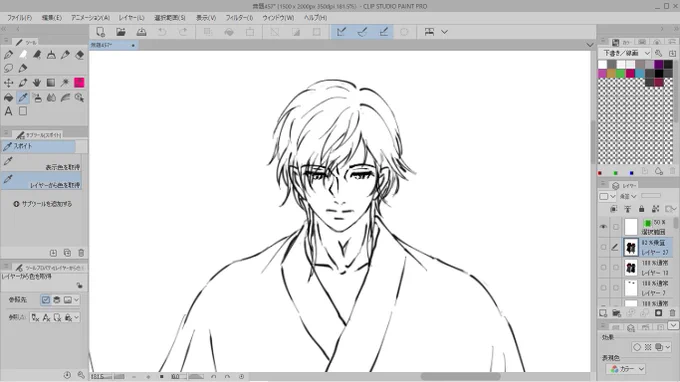This screenshot has width=680, height=382.
Task: Select 表示色を取得 sub tool
Action: pyautogui.click(x=42, y=163)
